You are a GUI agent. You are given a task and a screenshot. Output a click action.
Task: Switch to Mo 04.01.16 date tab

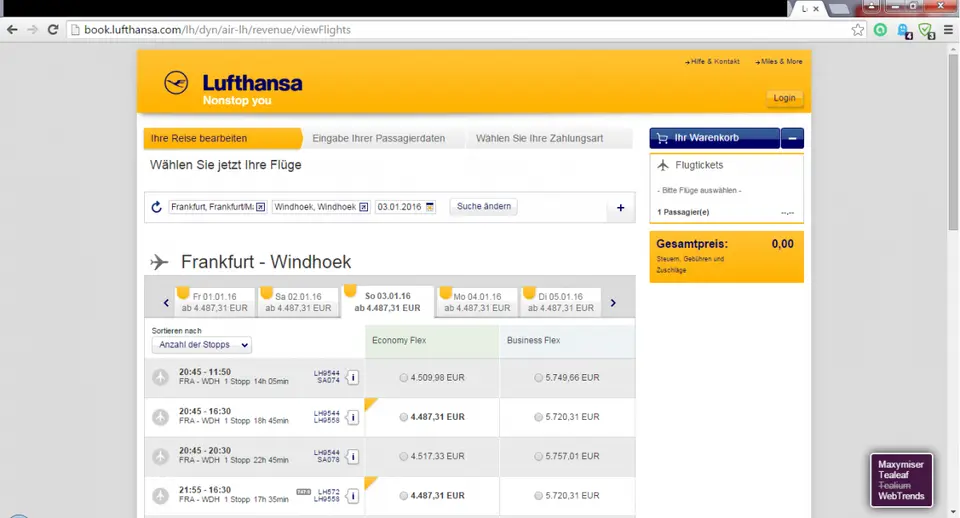(477, 302)
